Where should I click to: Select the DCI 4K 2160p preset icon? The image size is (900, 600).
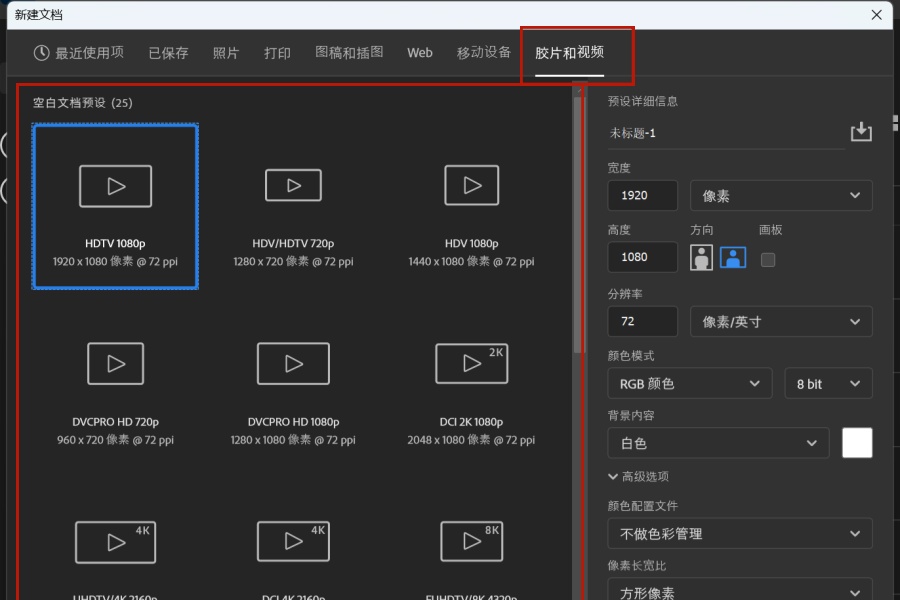tap(293, 541)
